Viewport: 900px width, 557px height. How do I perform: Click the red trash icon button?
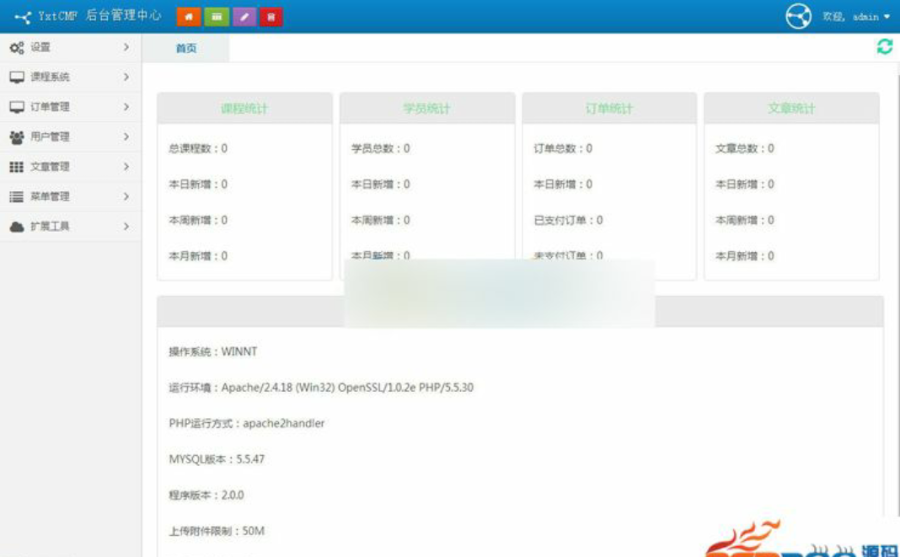click(271, 17)
